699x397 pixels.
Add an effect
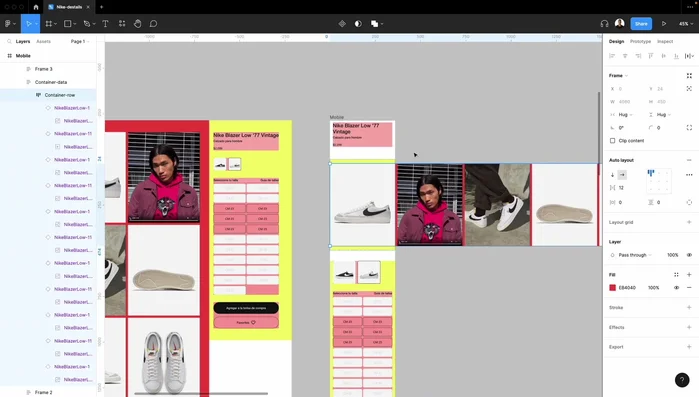(x=689, y=327)
